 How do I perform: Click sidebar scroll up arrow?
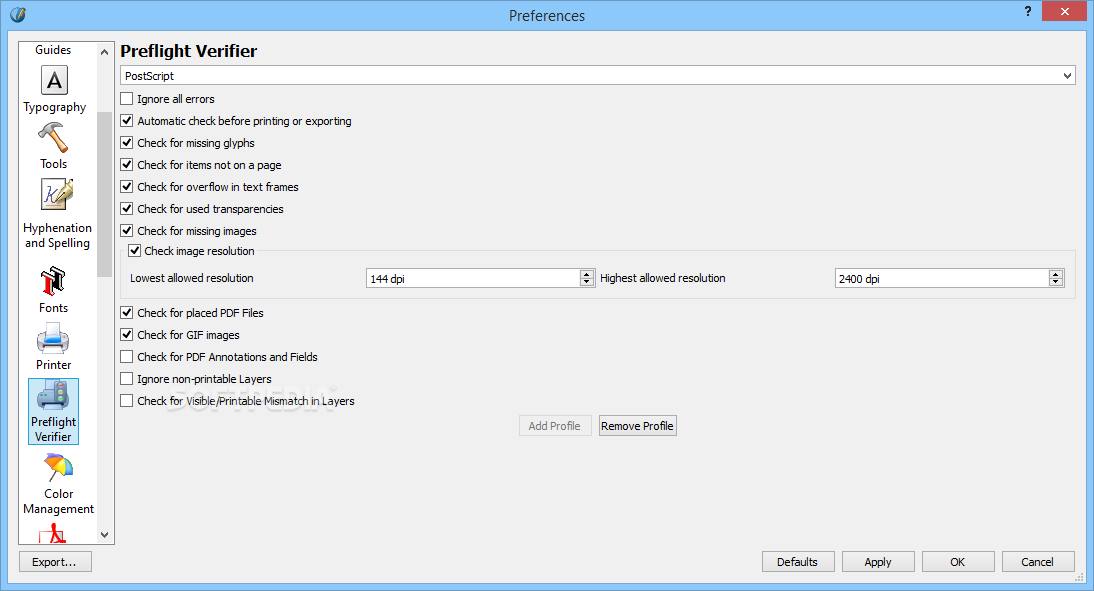pyautogui.click(x=105, y=52)
